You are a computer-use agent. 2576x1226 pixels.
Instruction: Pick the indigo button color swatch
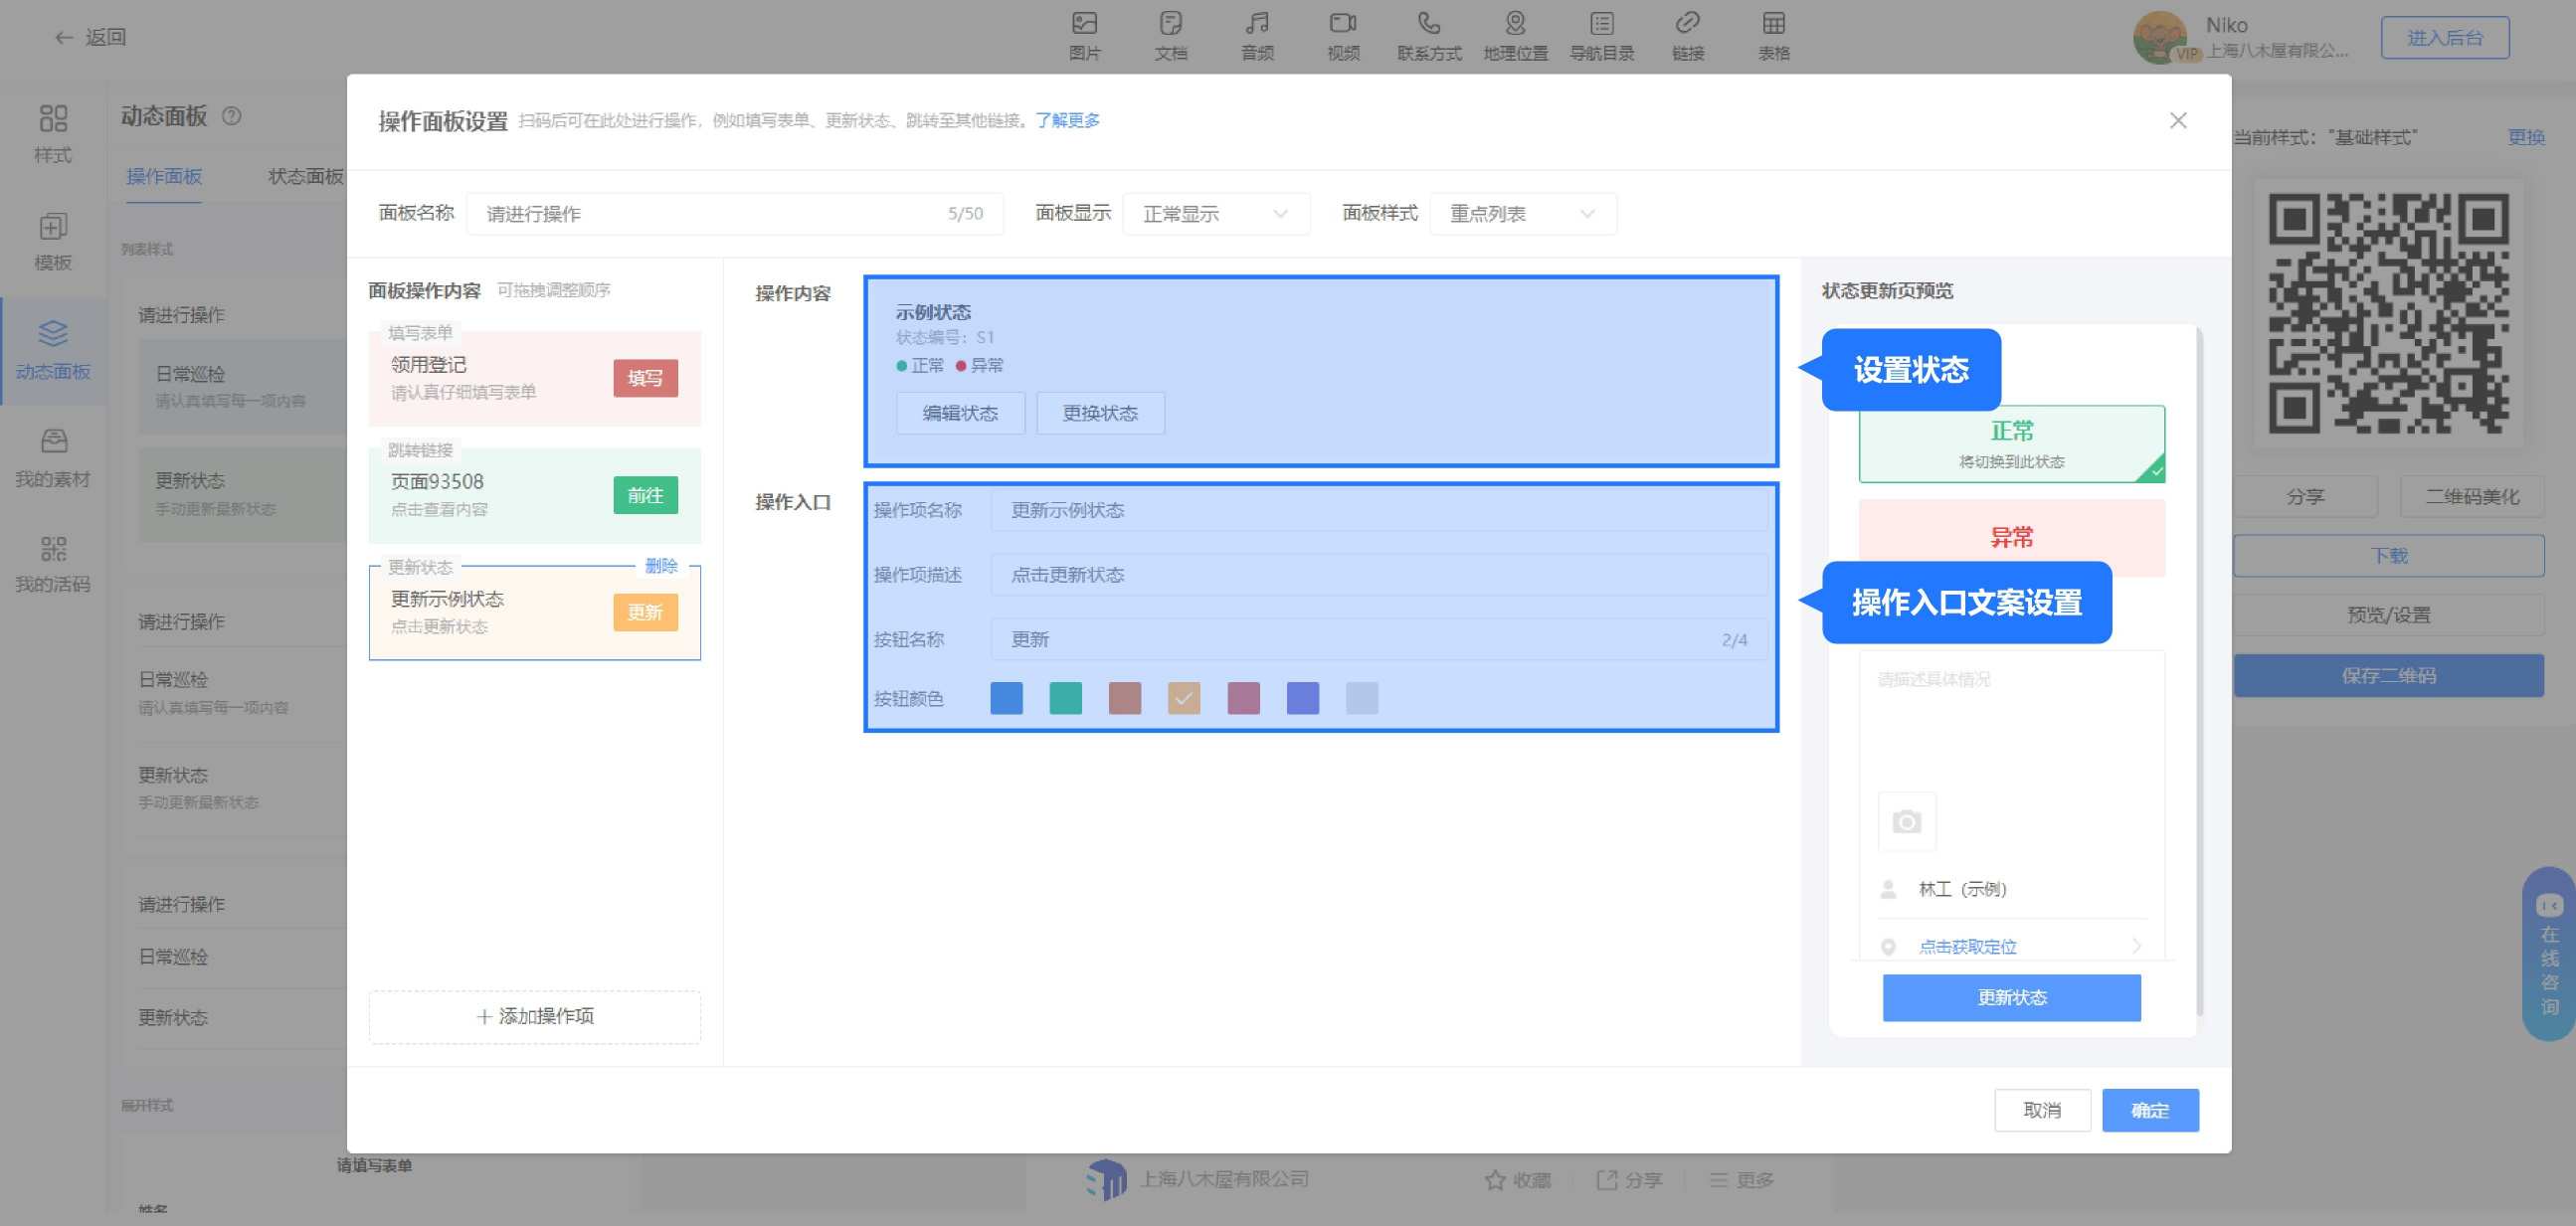point(1302,698)
